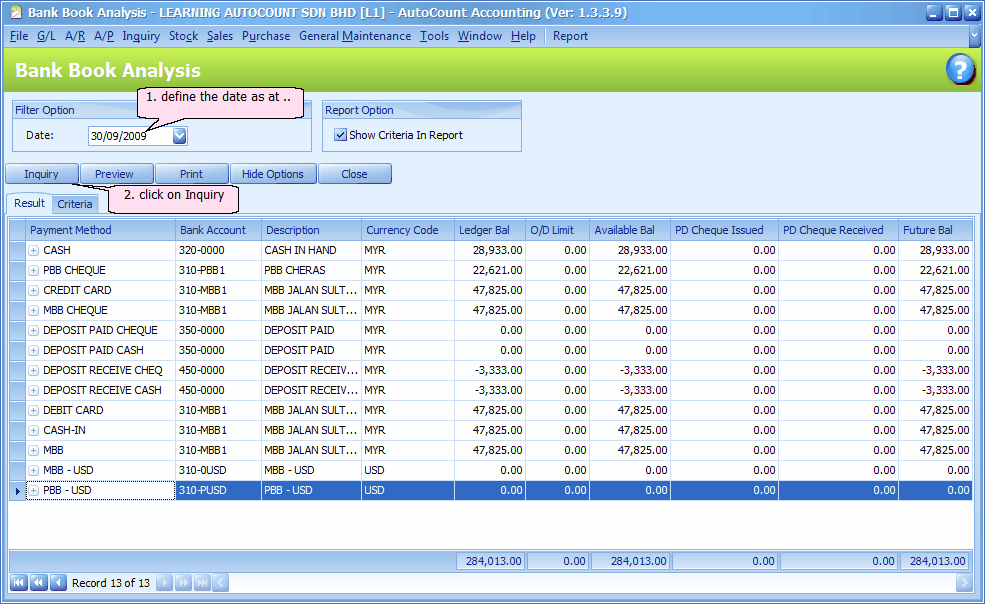
Task: Select the PBB CHERAS description cell
Action: click(312, 270)
